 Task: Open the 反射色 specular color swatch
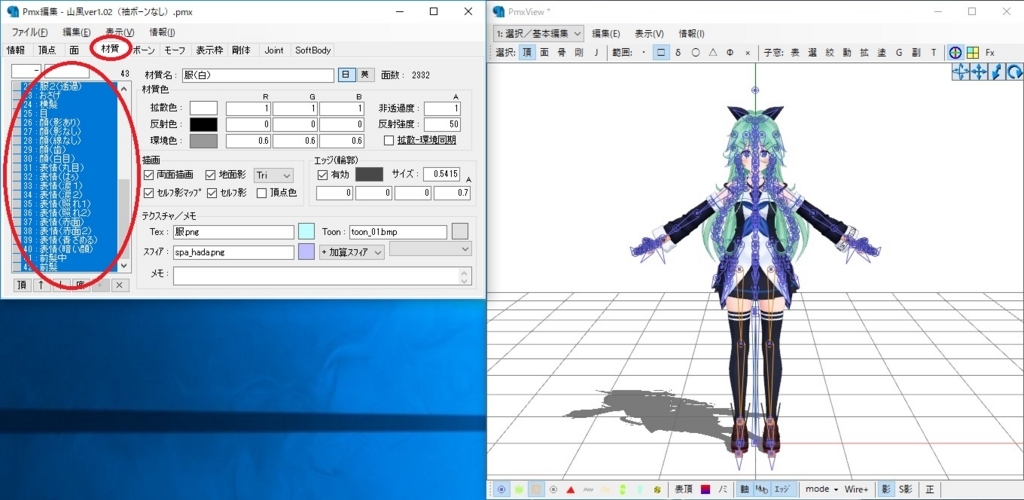[203, 125]
